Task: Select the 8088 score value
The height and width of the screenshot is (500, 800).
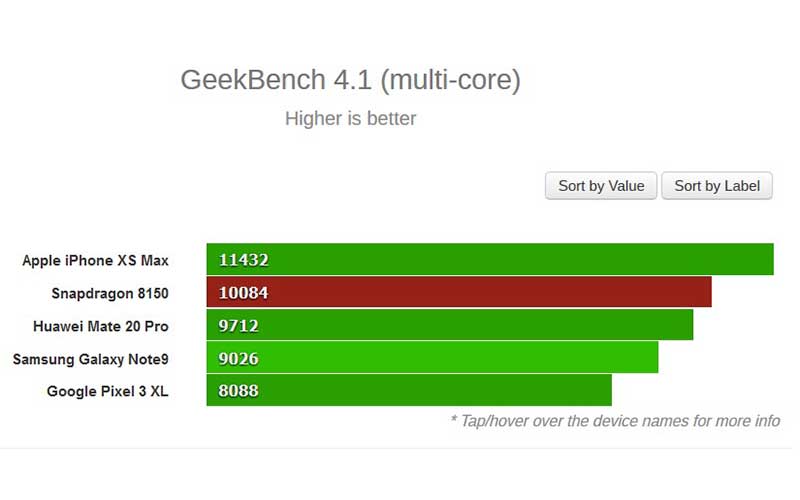Action: pyautogui.click(x=238, y=391)
